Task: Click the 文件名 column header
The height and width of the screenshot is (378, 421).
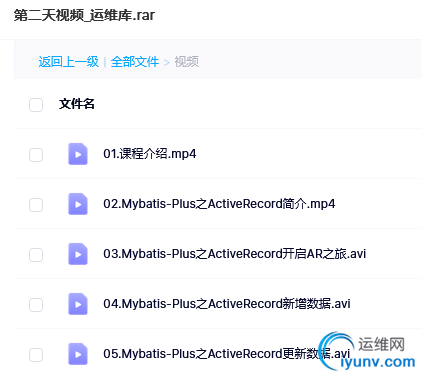Action: [x=77, y=104]
